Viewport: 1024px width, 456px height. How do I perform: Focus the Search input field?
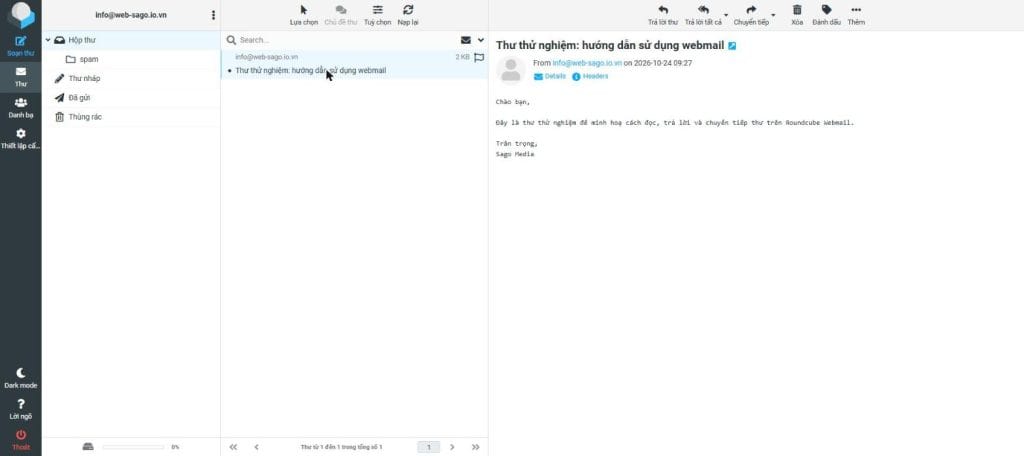coord(347,40)
